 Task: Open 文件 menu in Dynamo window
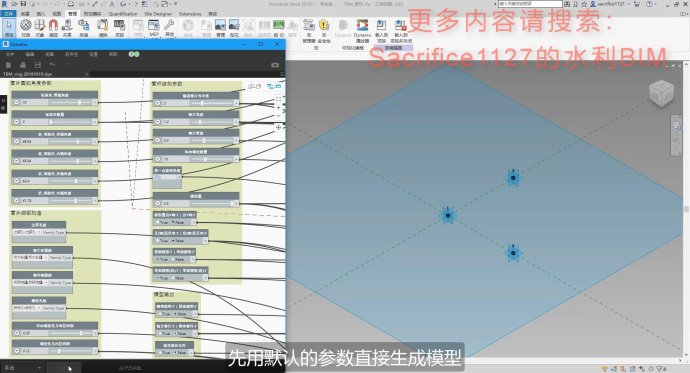[x=10, y=54]
